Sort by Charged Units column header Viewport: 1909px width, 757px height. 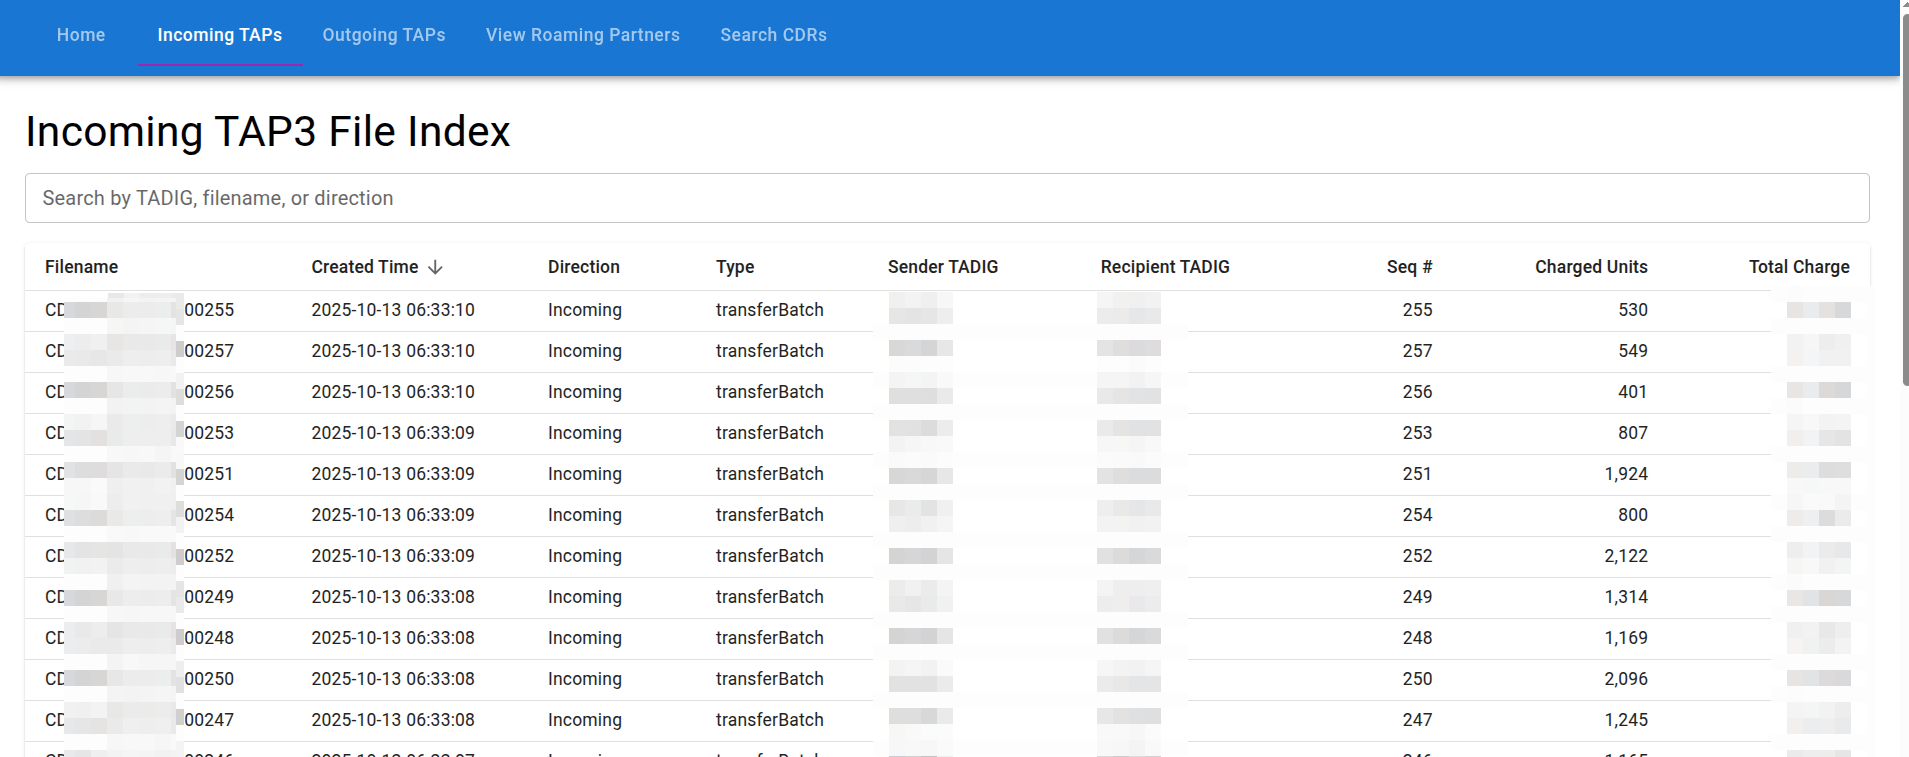tap(1590, 267)
